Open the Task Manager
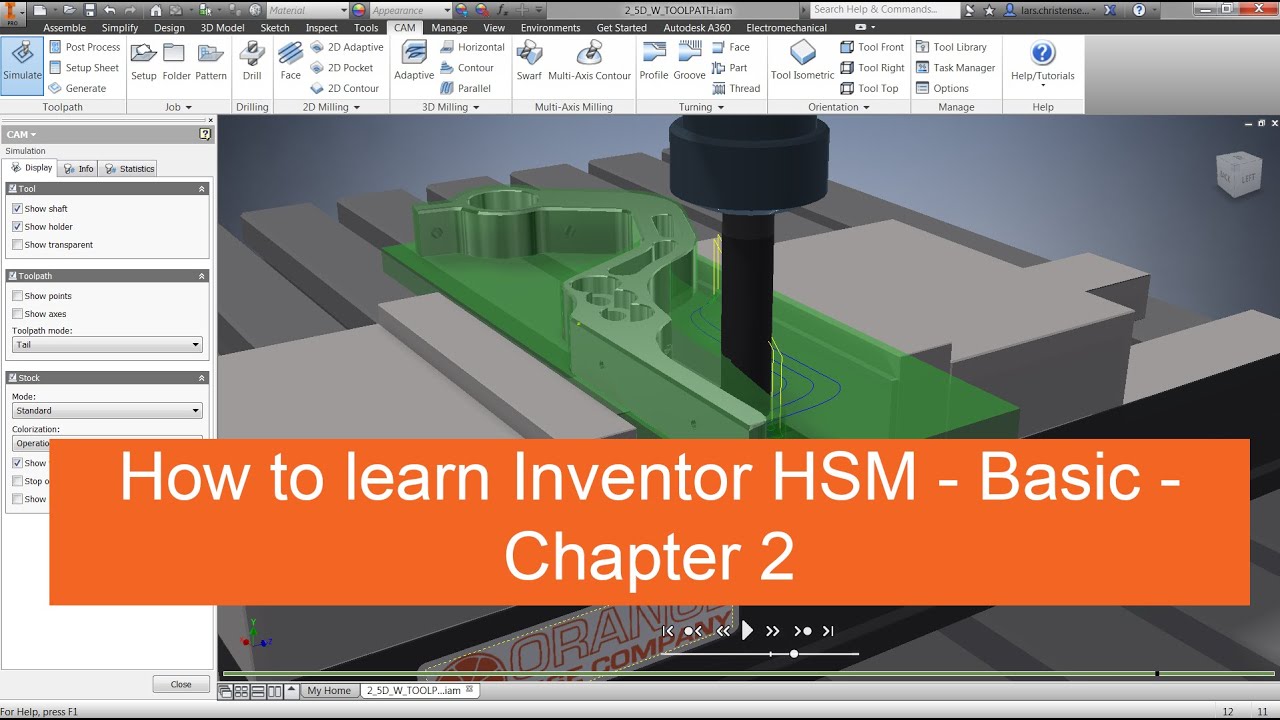The image size is (1280, 720). pyautogui.click(x=955, y=68)
